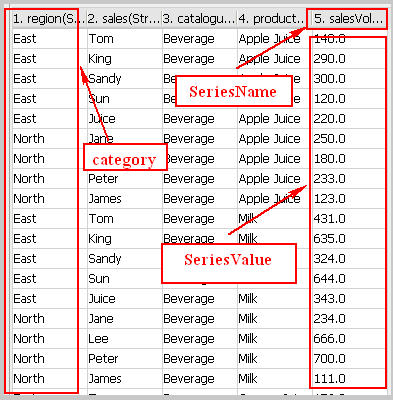
Task: Select the 431.0 sales volume cell
Action: pyautogui.click(x=349, y=219)
